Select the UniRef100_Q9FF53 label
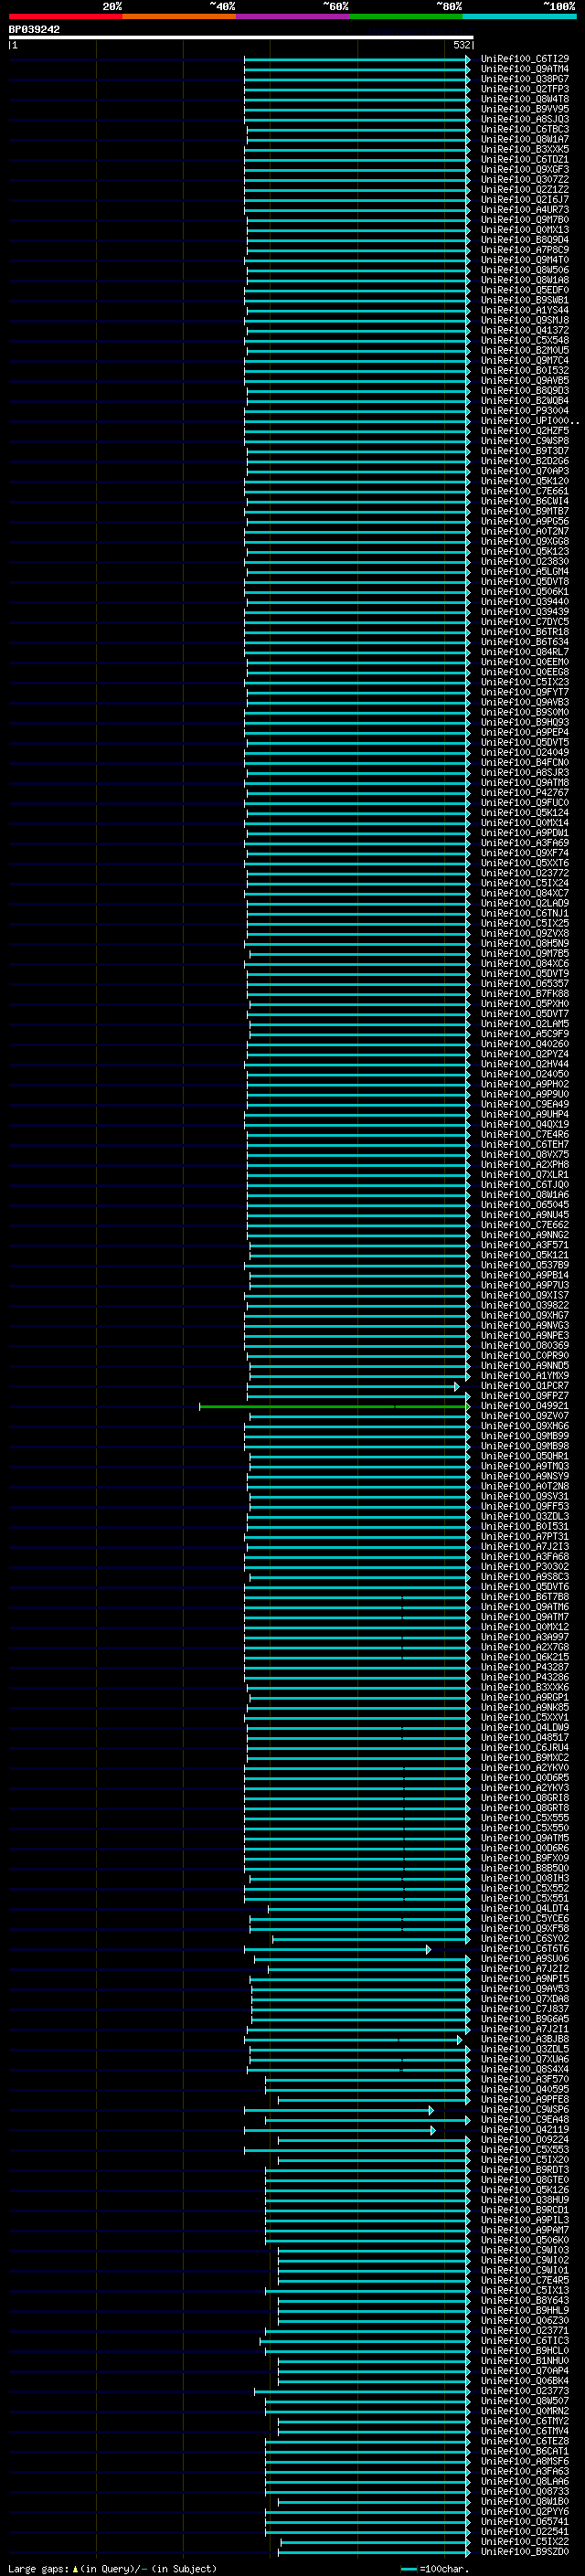Viewport: 585px width, 2576px height. pos(524,1506)
